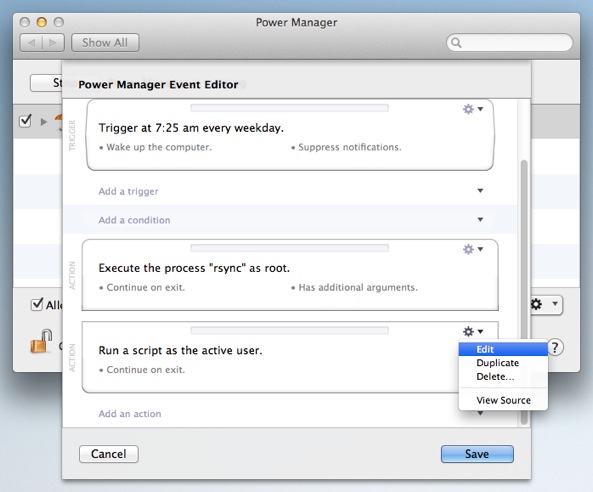Toggle the checkbox beside the padlock area

point(36,304)
